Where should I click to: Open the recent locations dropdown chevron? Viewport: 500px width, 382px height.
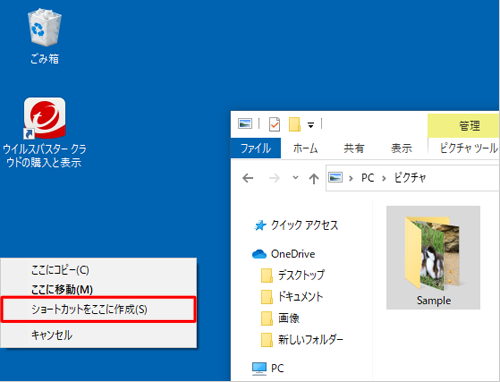295,178
